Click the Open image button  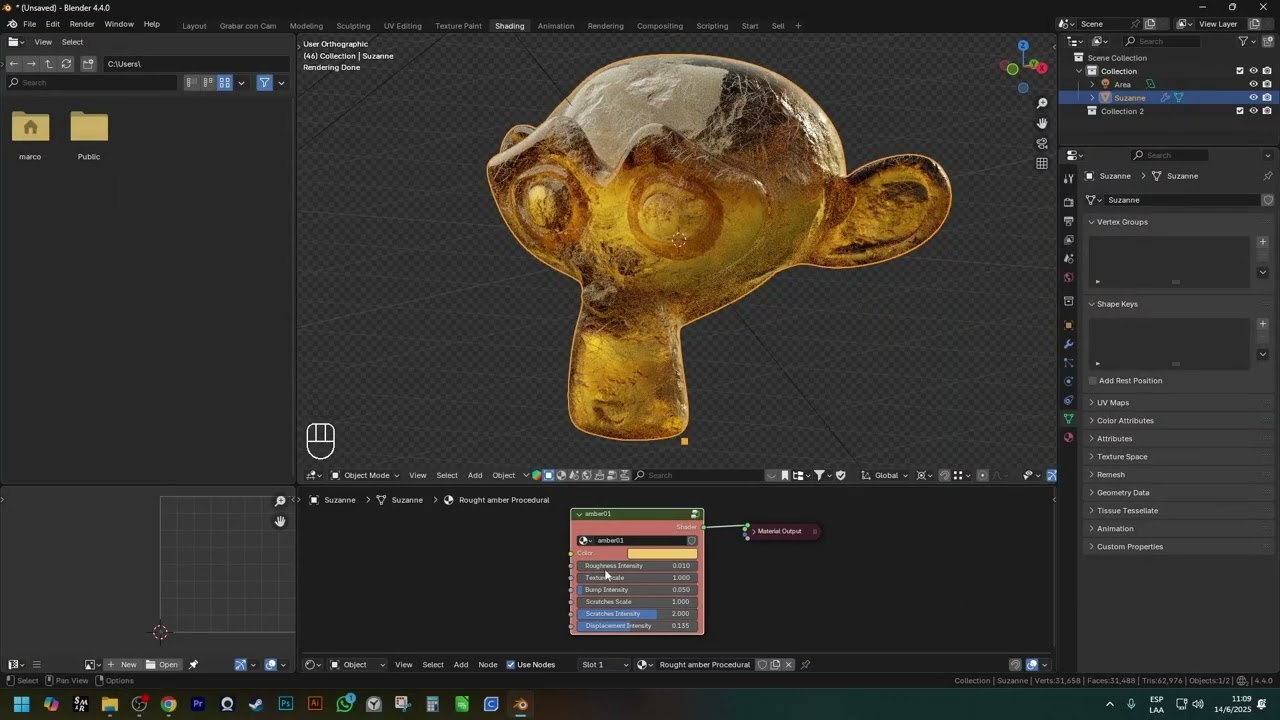pos(162,665)
